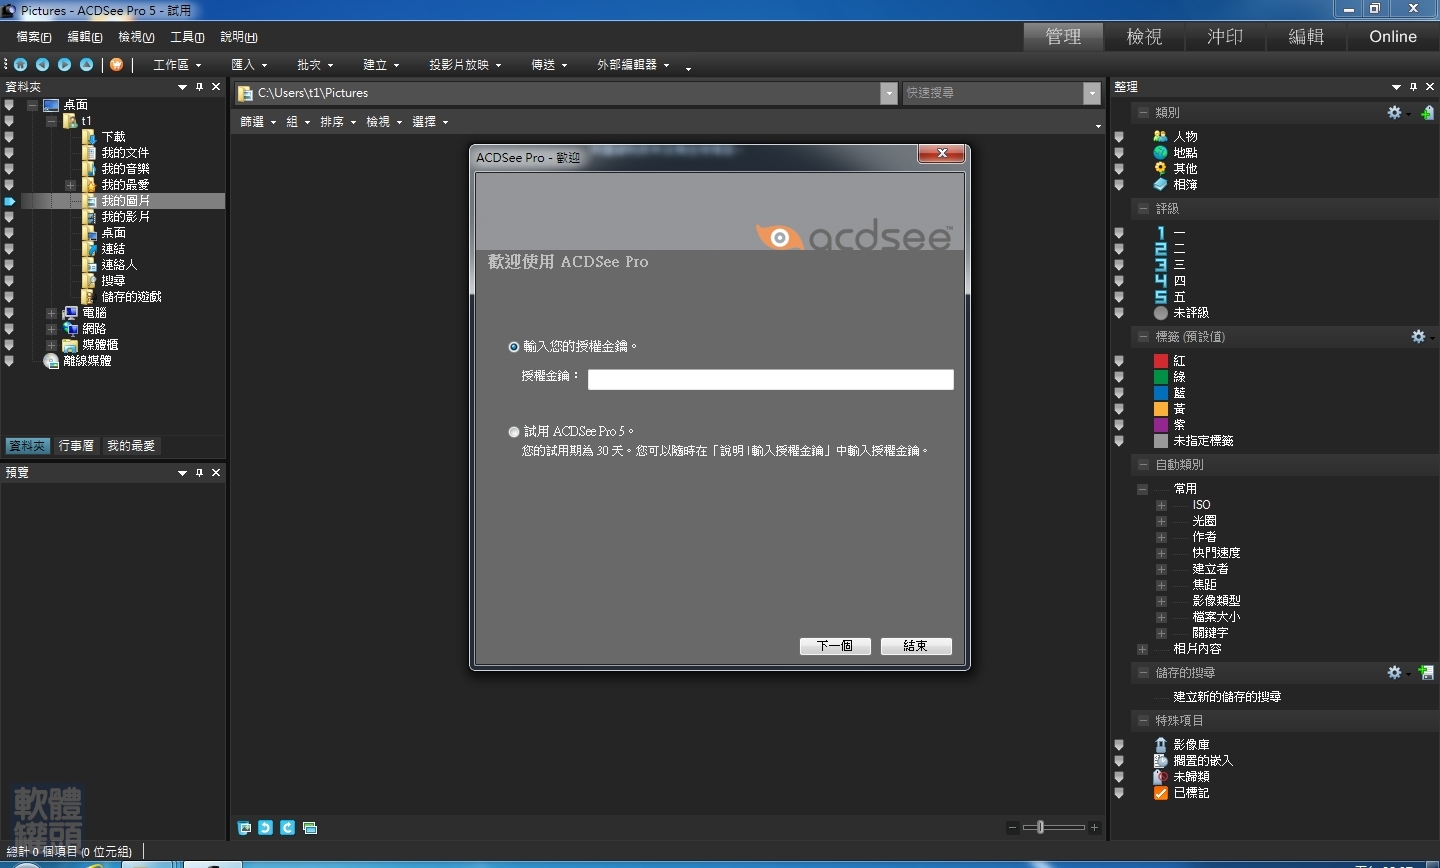The height and width of the screenshot is (868, 1440).
Task: Pin the 資料夾 panel with pushpin icon
Action: point(199,87)
